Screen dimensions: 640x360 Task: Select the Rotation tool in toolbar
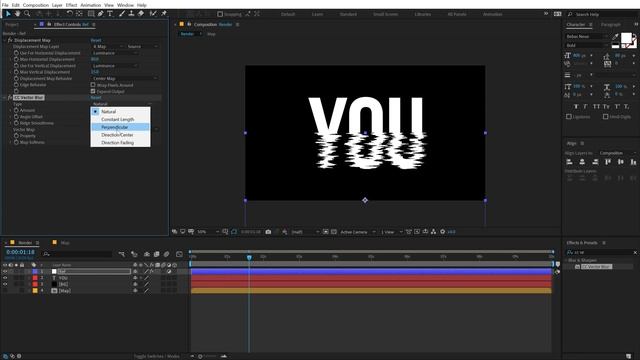69,14
